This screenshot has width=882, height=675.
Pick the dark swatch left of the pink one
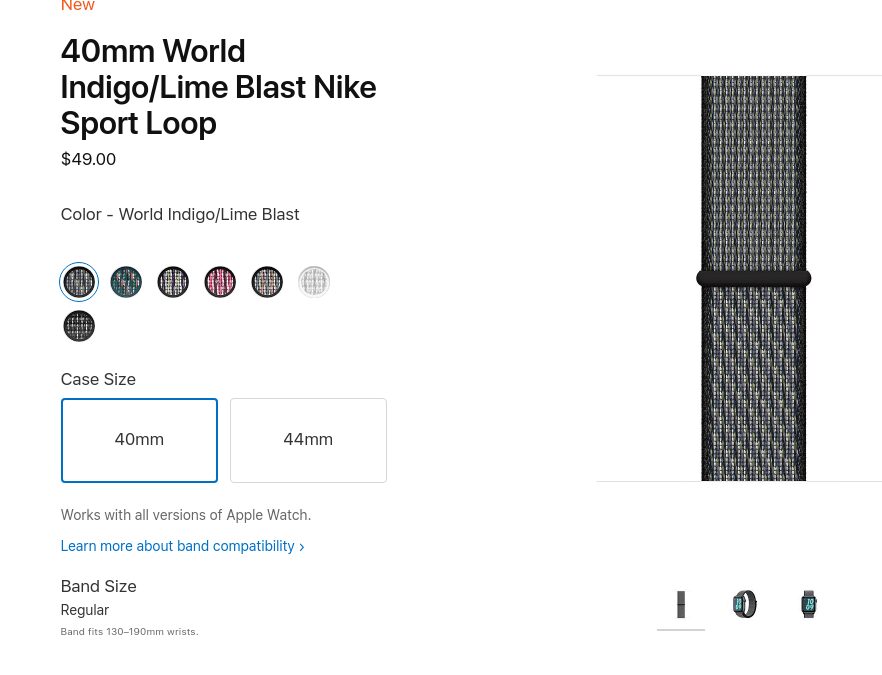(x=173, y=282)
